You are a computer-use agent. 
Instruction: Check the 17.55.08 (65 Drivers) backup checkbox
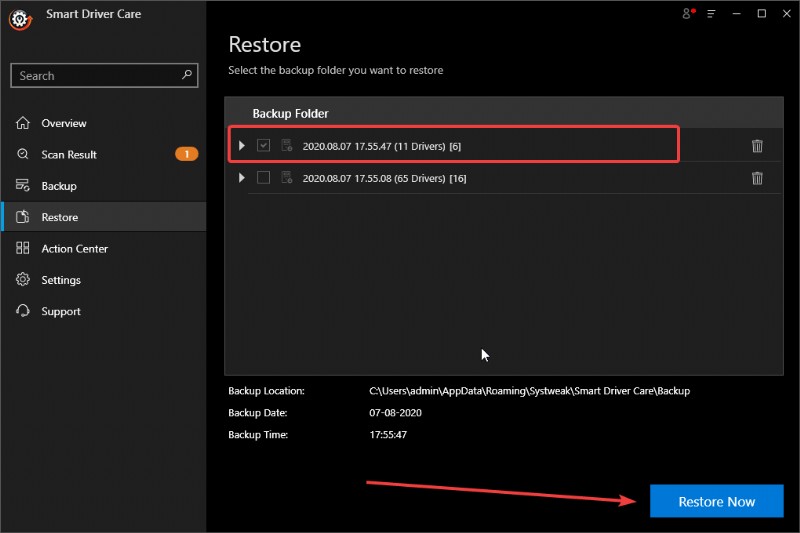click(x=263, y=177)
